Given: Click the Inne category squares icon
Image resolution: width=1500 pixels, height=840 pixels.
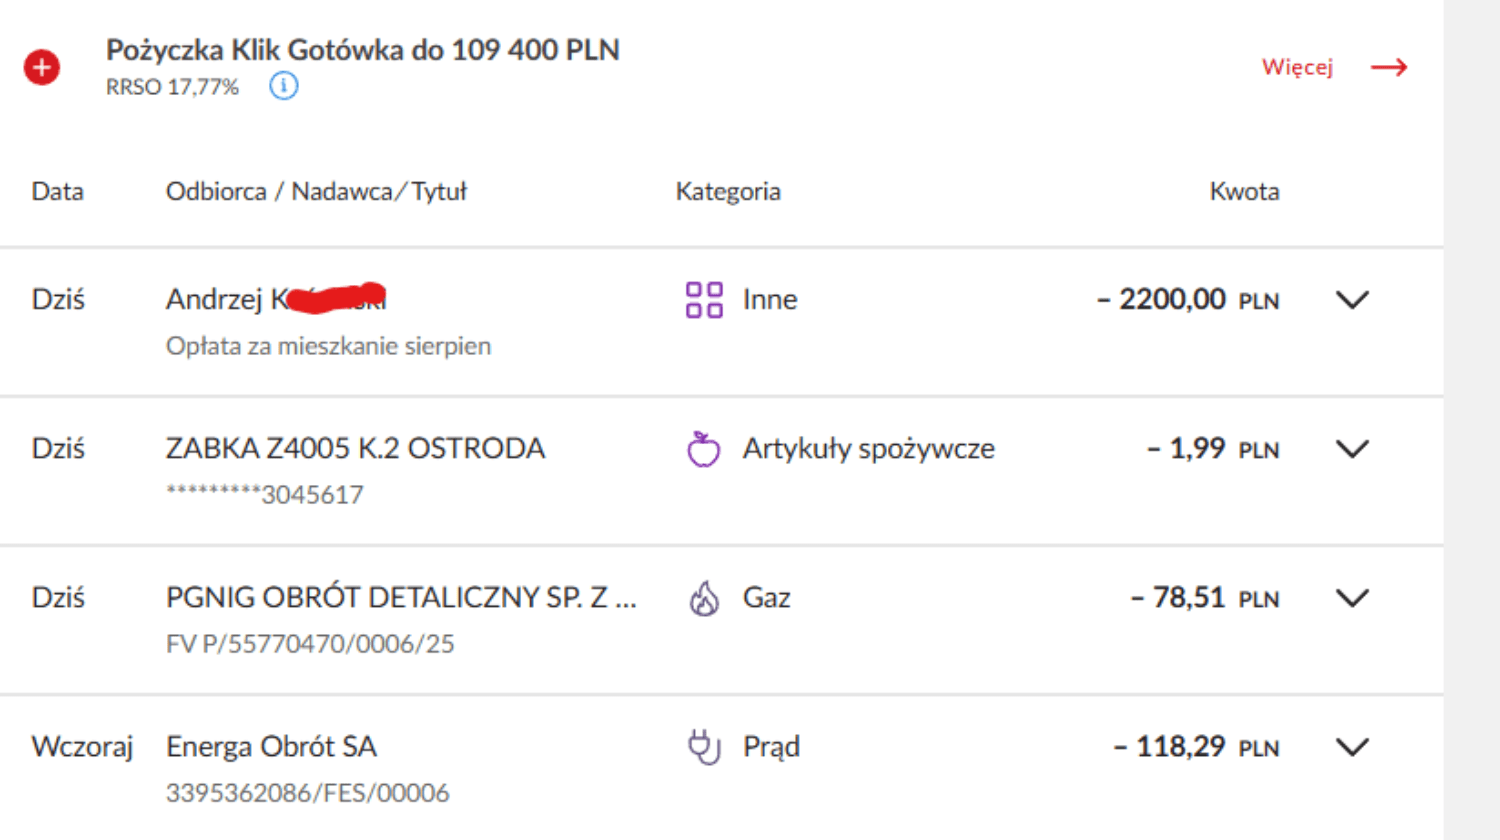Looking at the screenshot, I should (704, 299).
